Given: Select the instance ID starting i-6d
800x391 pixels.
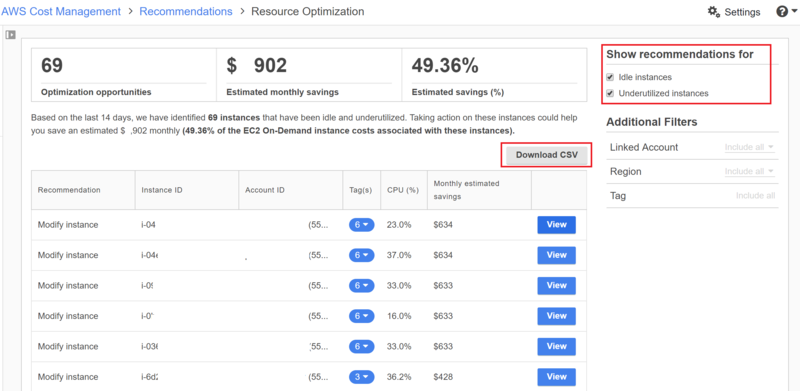Looking at the screenshot, I should pyautogui.click(x=149, y=377).
